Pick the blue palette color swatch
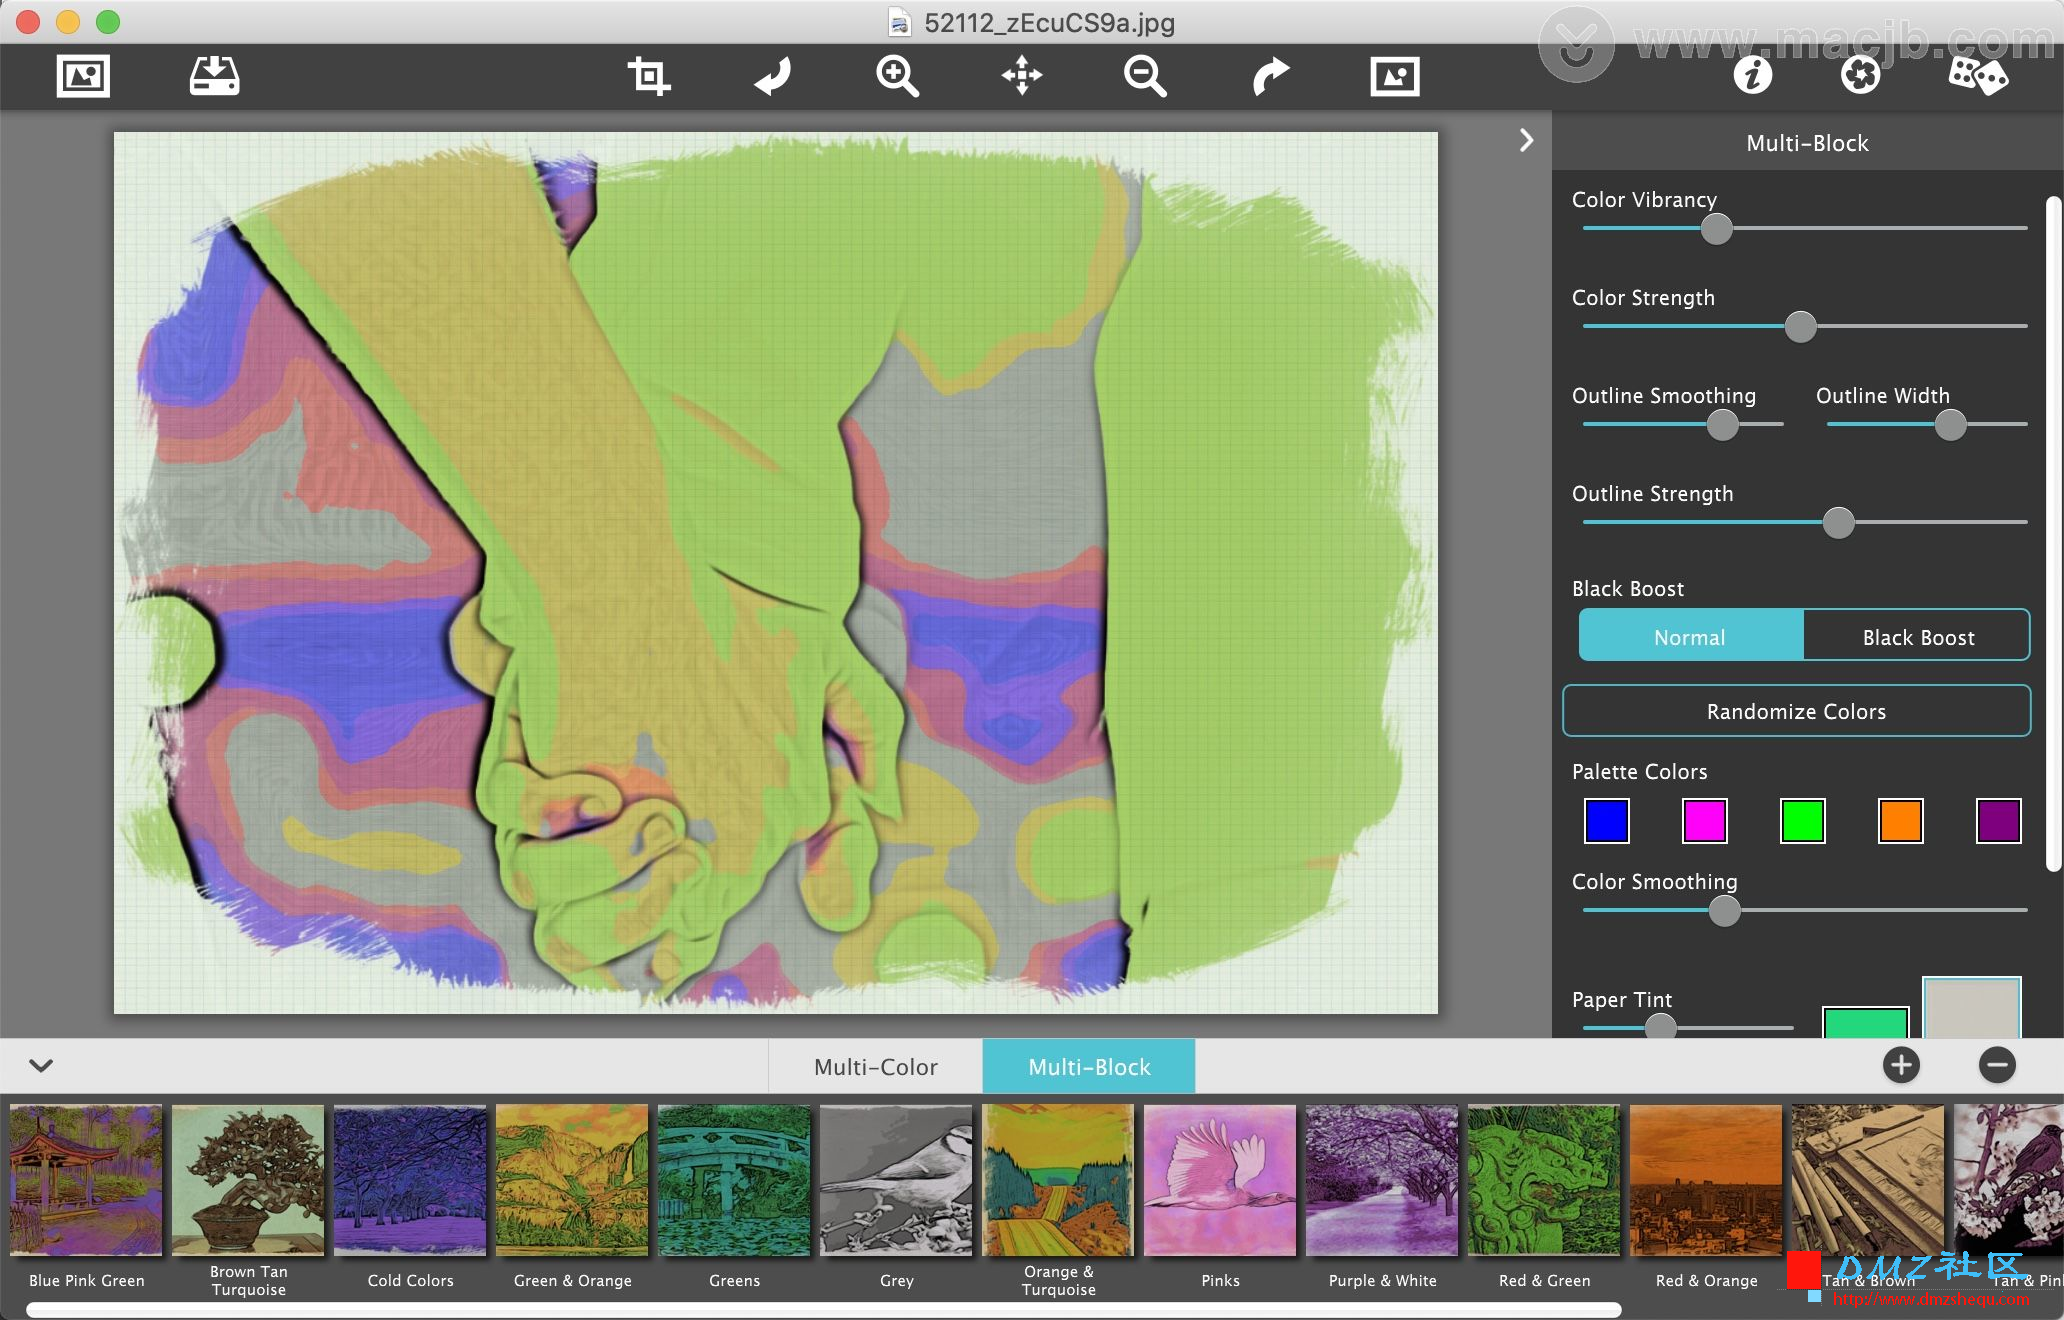The height and width of the screenshot is (1320, 2064). 1607,821
